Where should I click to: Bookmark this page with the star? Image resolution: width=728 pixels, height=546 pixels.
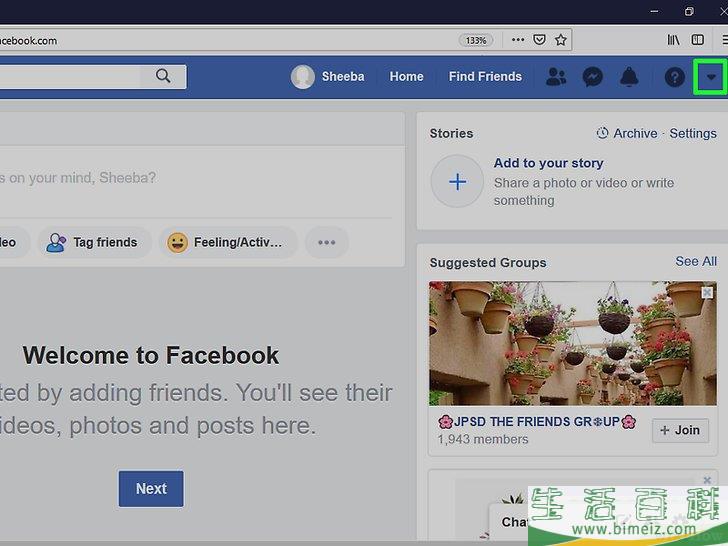(x=560, y=40)
